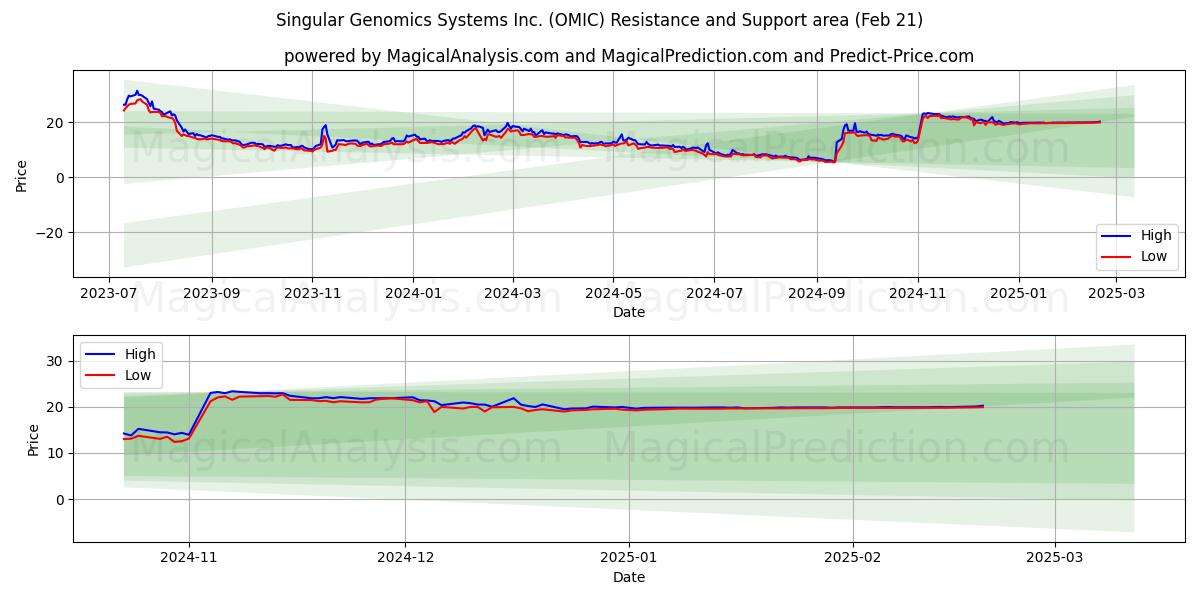Click the '2024-05' x-axis label, top chart
The width and height of the screenshot is (1200, 600).
[613, 293]
